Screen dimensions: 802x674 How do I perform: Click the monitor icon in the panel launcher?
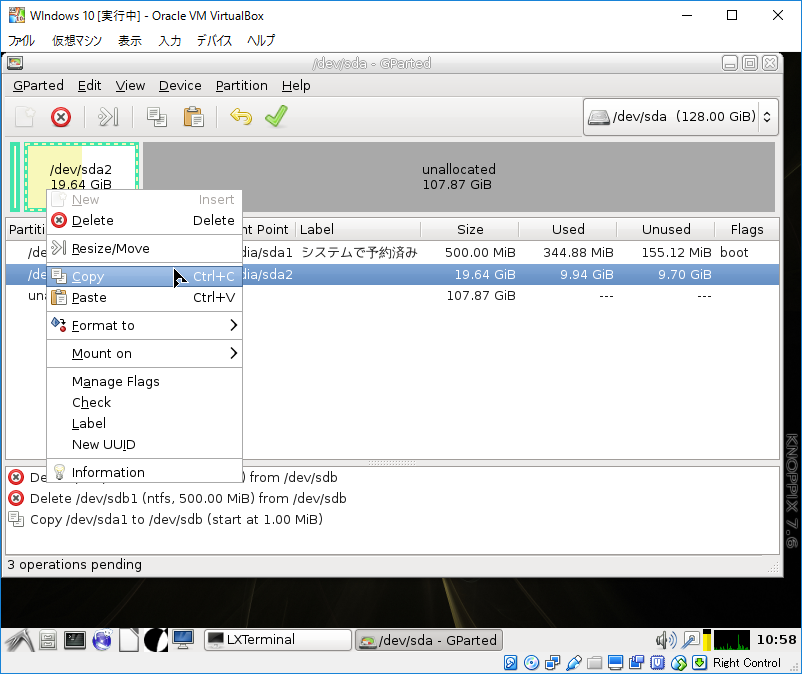(183, 640)
